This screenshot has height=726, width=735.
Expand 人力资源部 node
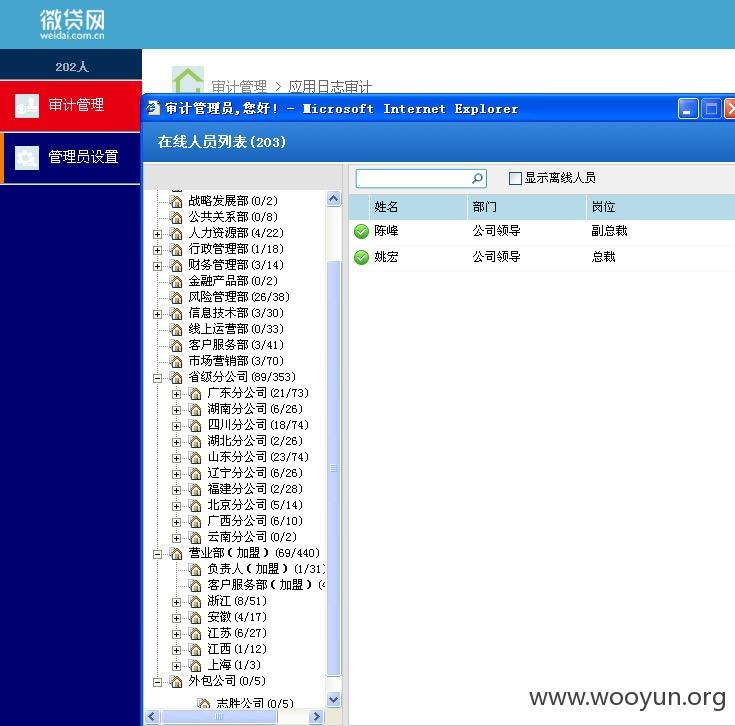click(x=158, y=234)
